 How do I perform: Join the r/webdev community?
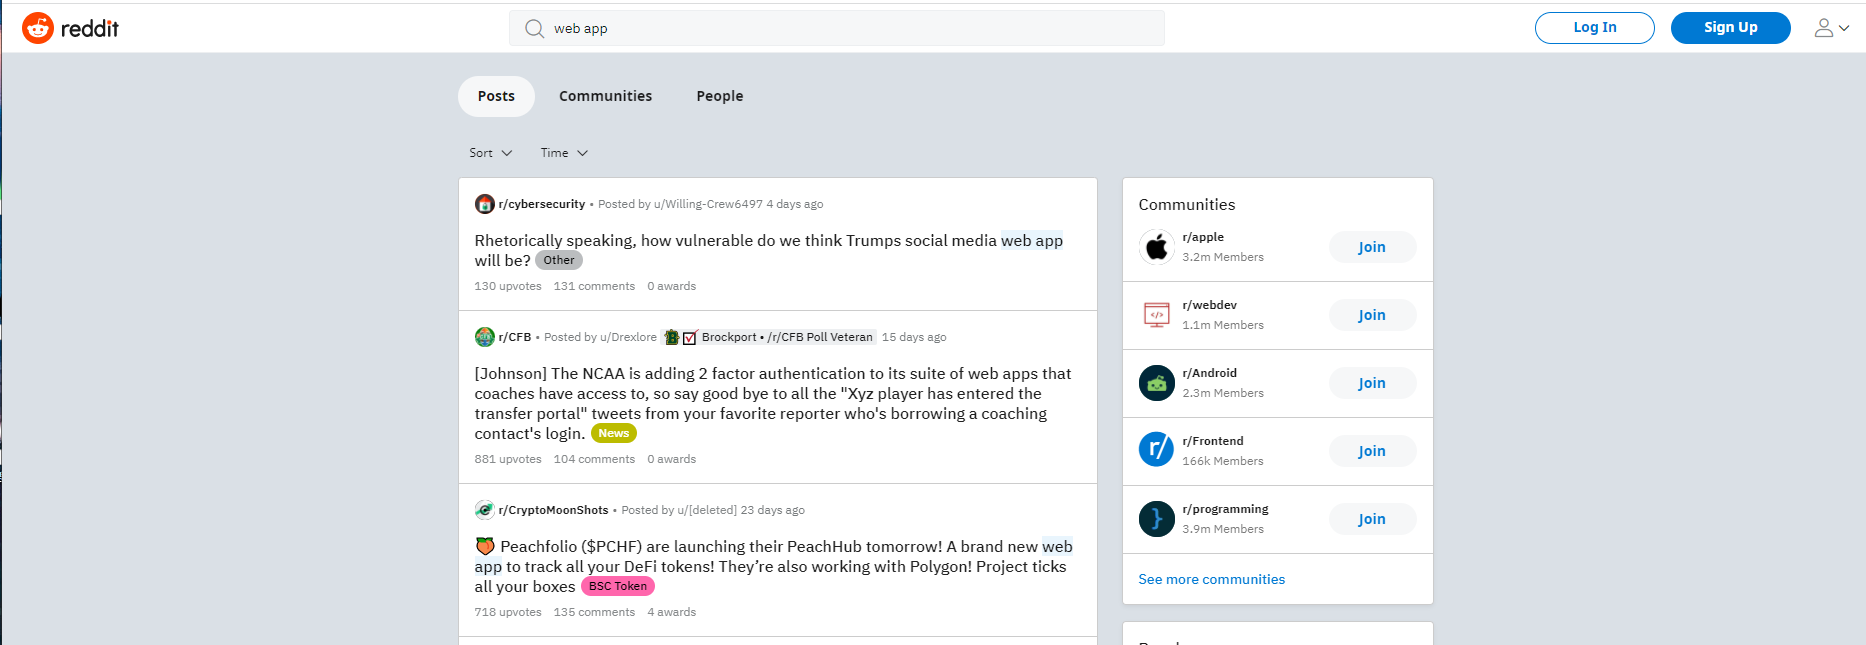(x=1371, y=315)
